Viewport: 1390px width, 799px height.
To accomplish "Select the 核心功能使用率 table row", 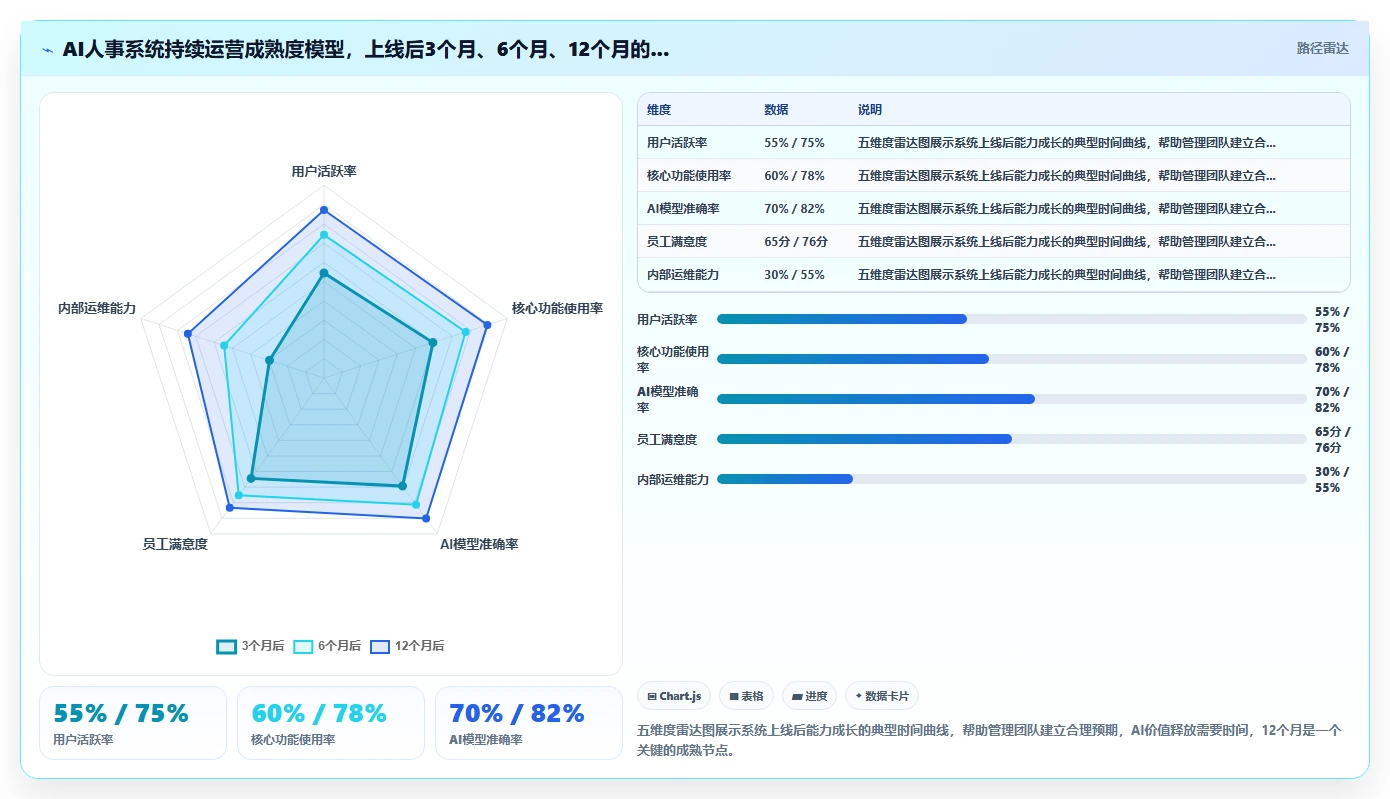I will click(993, 176).
